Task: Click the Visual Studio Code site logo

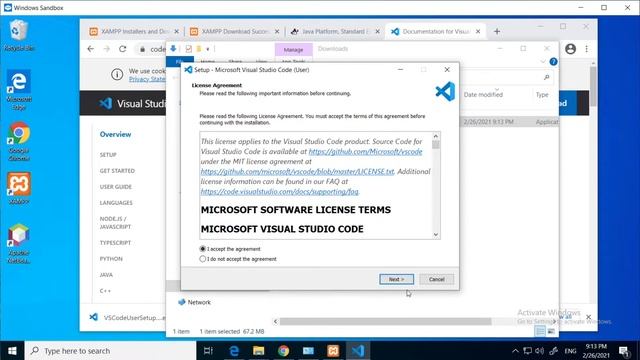Action: pyautogui.click(x=132, y=104)
